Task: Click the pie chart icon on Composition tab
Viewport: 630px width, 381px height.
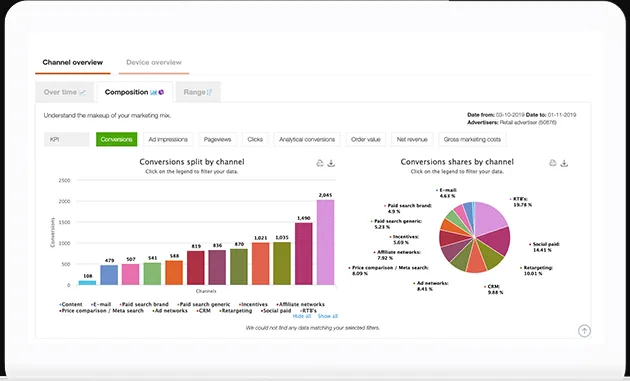Action: 161,92
